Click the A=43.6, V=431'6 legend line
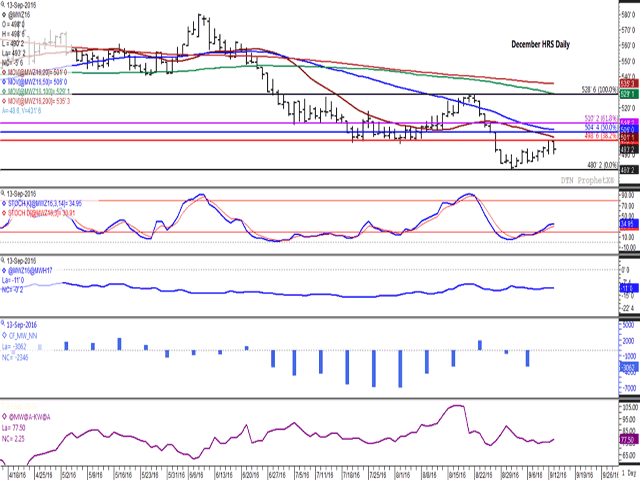 pyautogui.click(x=21, y=111)
